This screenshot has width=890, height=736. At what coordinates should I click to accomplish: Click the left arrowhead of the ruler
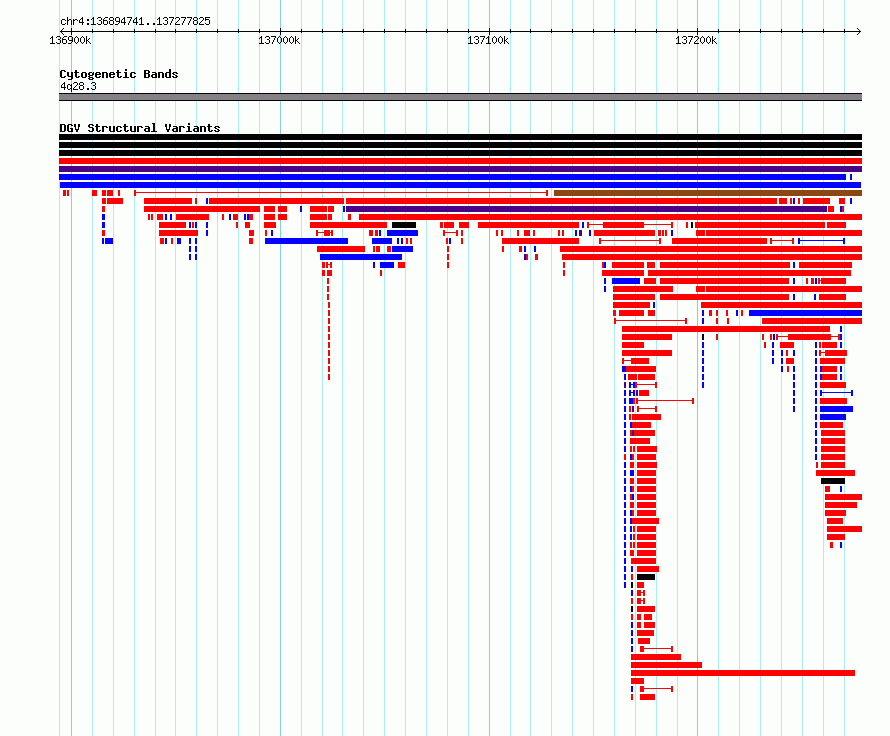(62, 31)
